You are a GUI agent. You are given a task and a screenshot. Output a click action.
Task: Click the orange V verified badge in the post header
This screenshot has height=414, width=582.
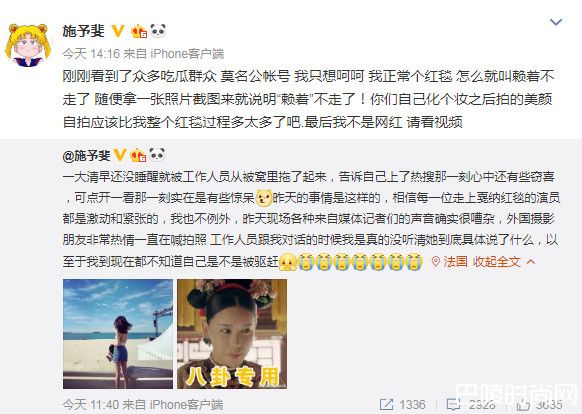tap(118, 31)
